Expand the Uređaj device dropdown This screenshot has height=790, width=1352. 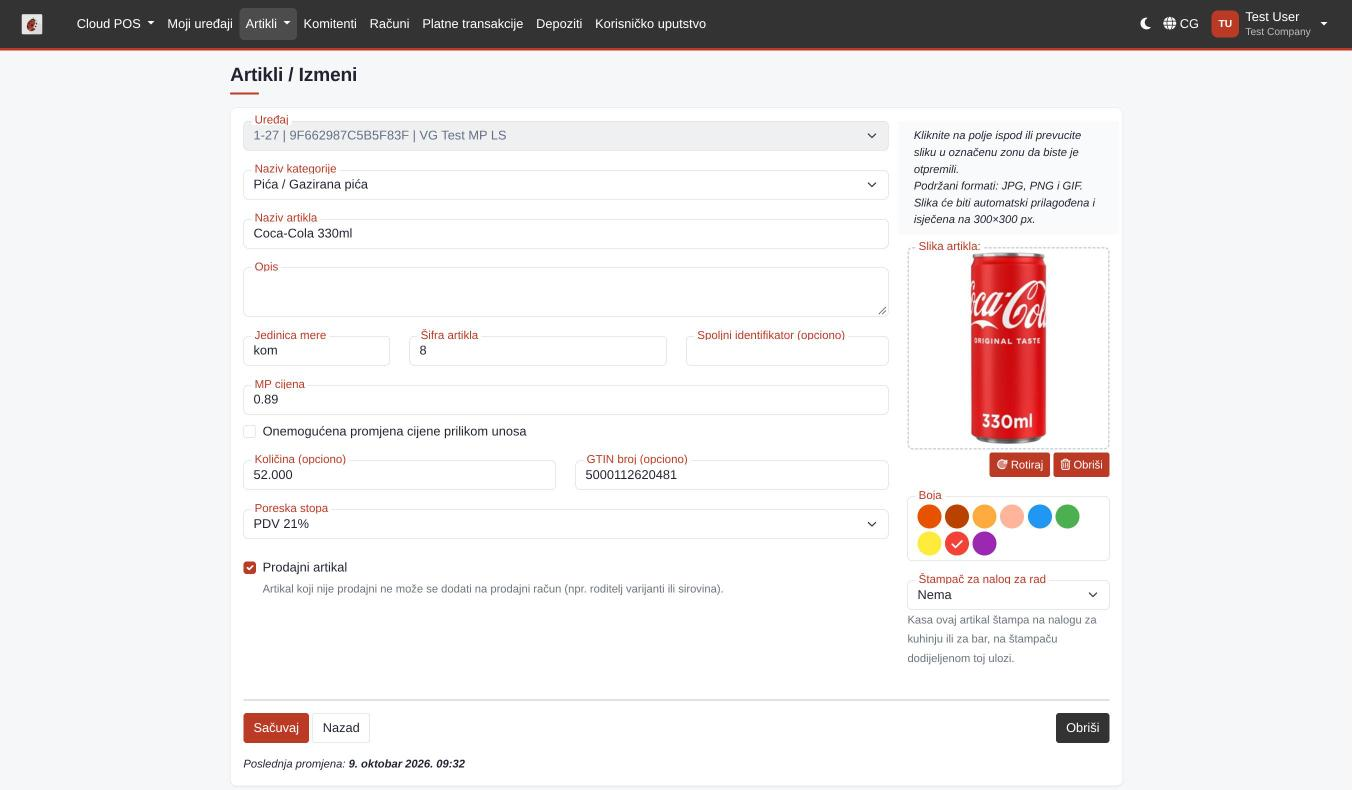pyautogui.click(x=566, y=136)
